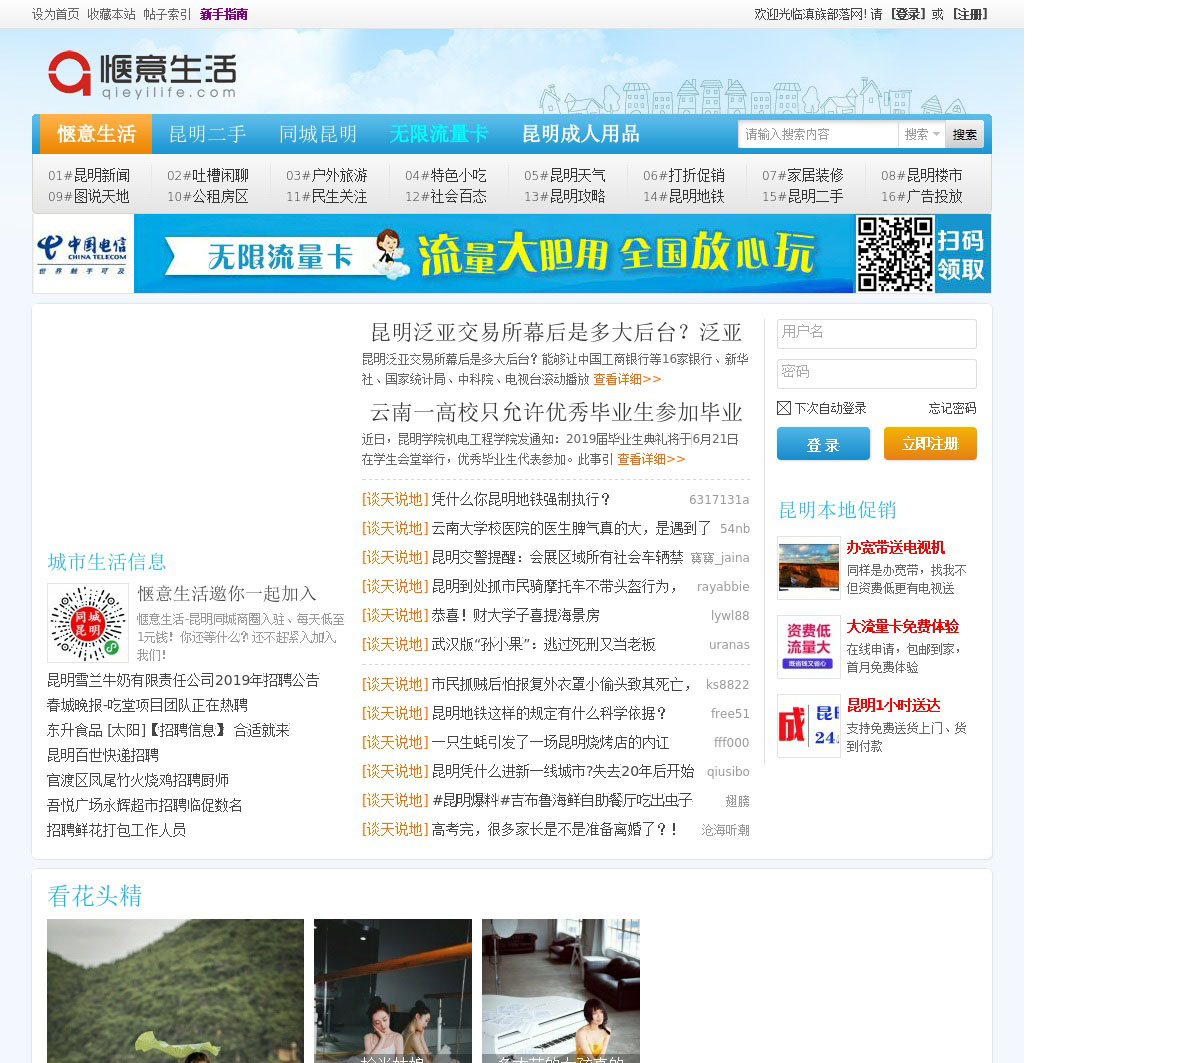Open headline 昆明泛亚交易所幕后是多大后台
This screenshot has height=1063, width=1200.
(556, 333)
